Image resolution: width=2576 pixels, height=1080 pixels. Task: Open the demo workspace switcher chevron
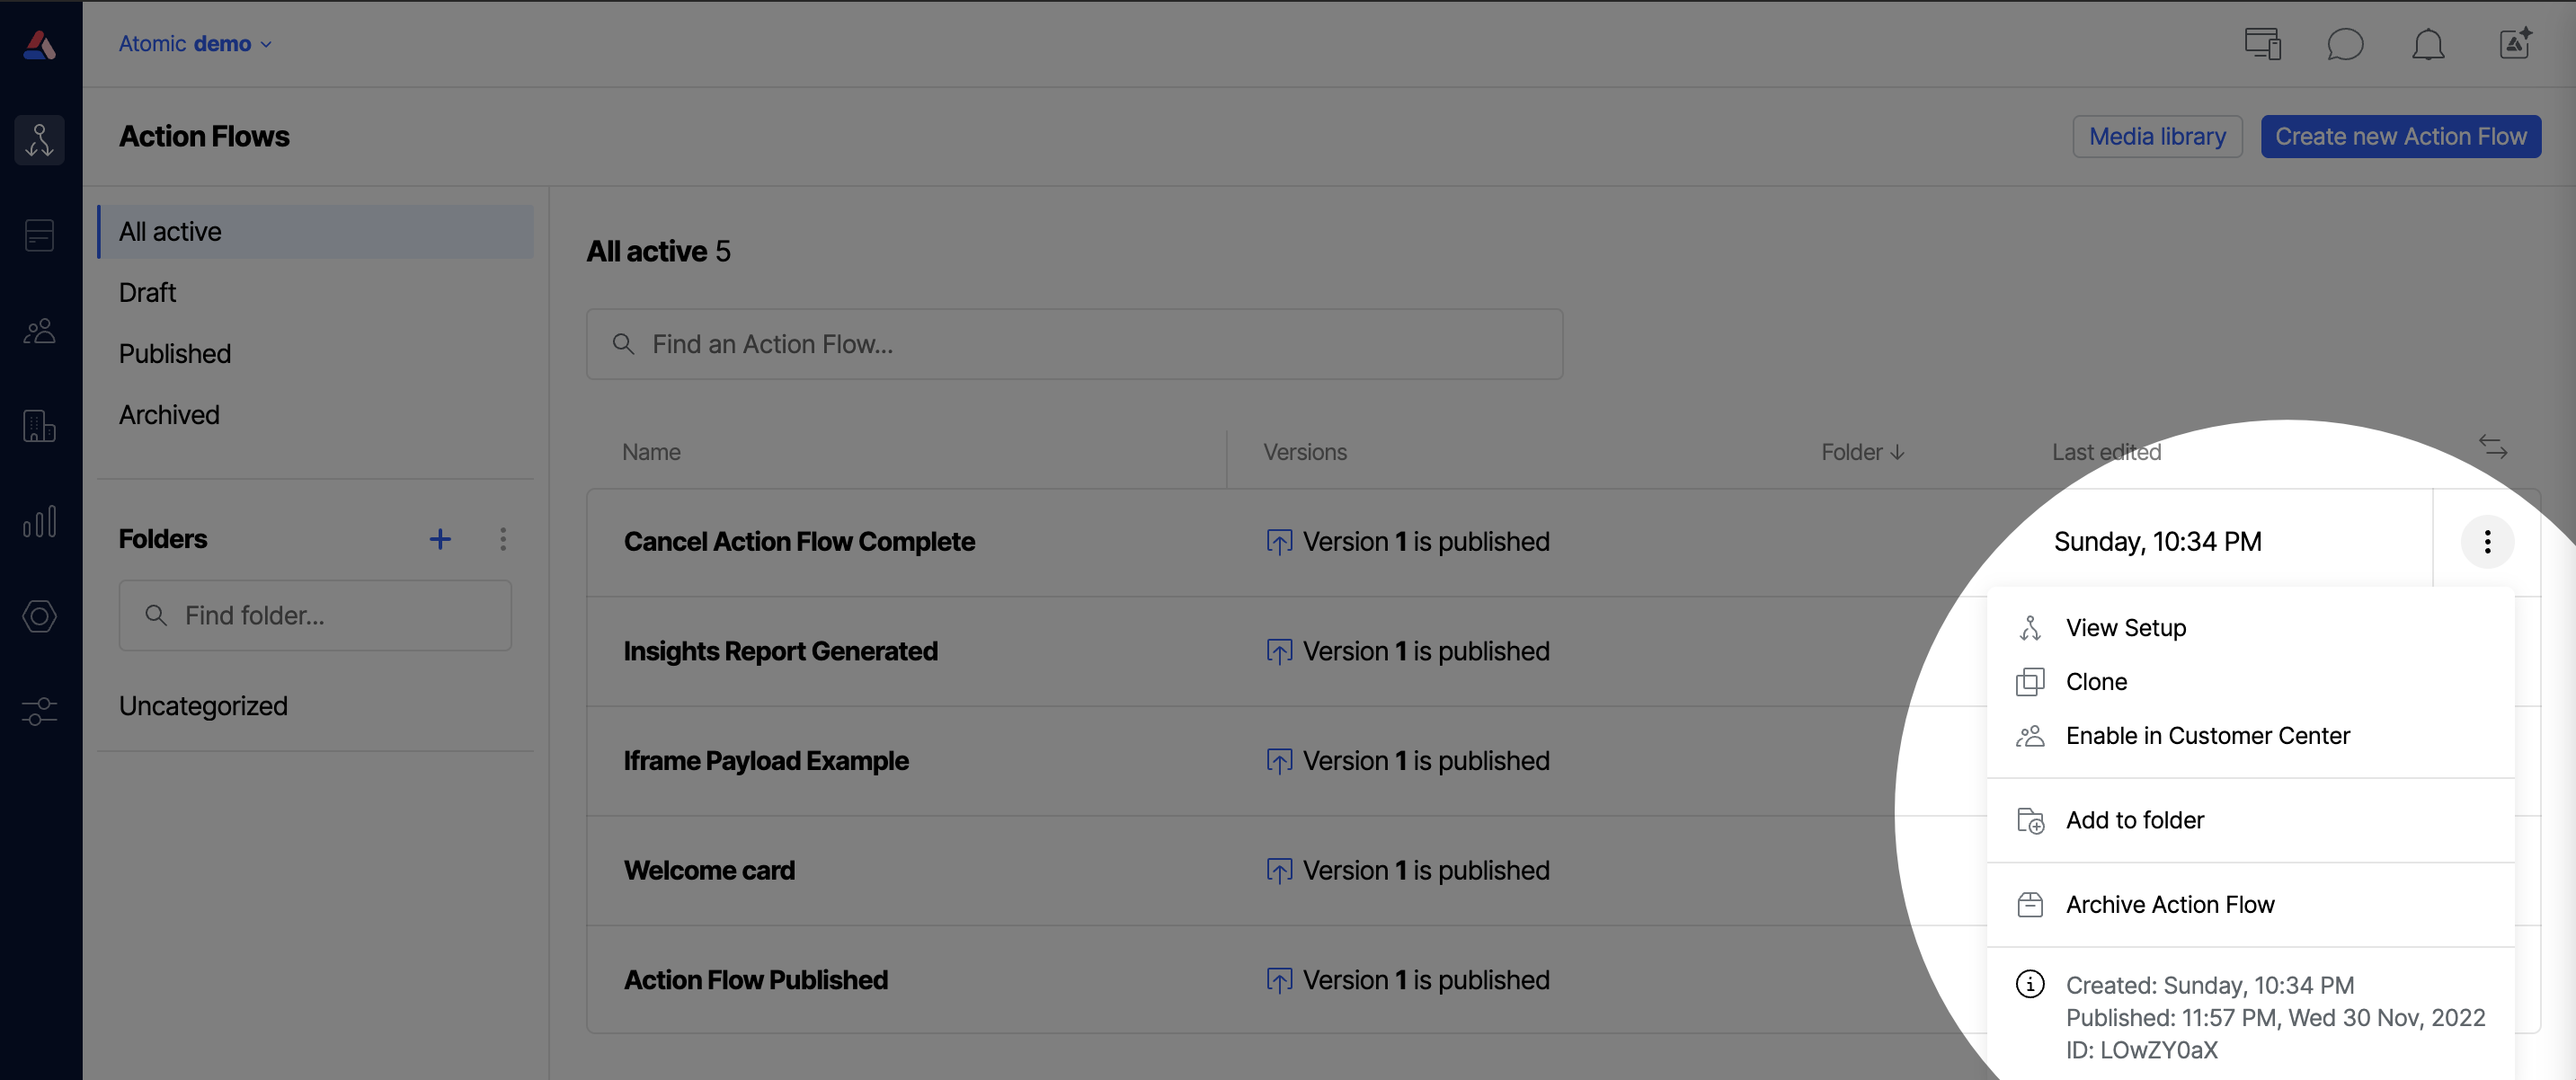click(x=266, y=44)
